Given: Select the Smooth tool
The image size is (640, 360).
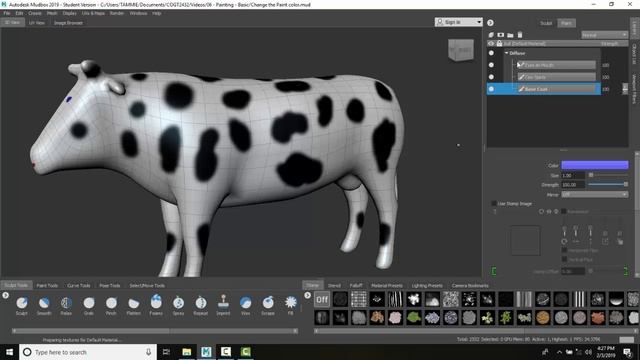Looking at the screenshot, I should tap(44, 305).
